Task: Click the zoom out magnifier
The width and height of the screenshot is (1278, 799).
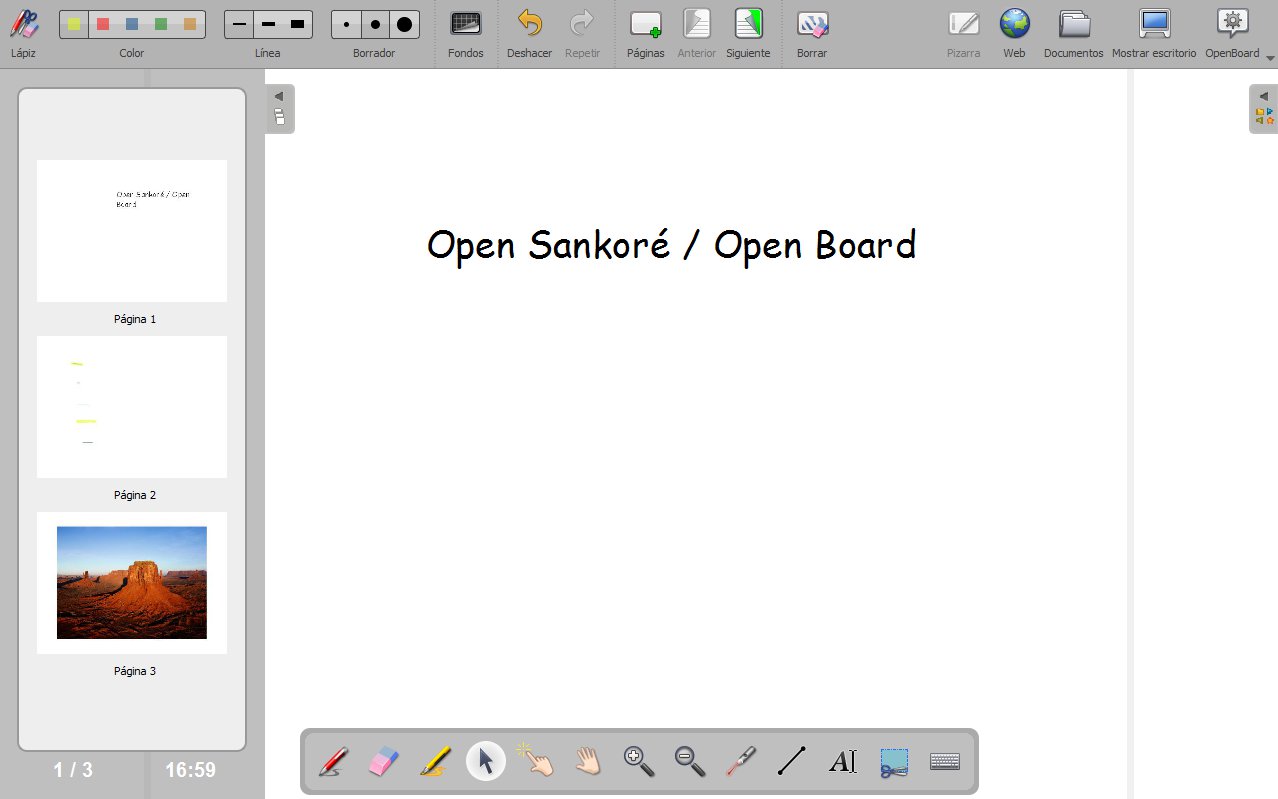Action: pos(690,762)
